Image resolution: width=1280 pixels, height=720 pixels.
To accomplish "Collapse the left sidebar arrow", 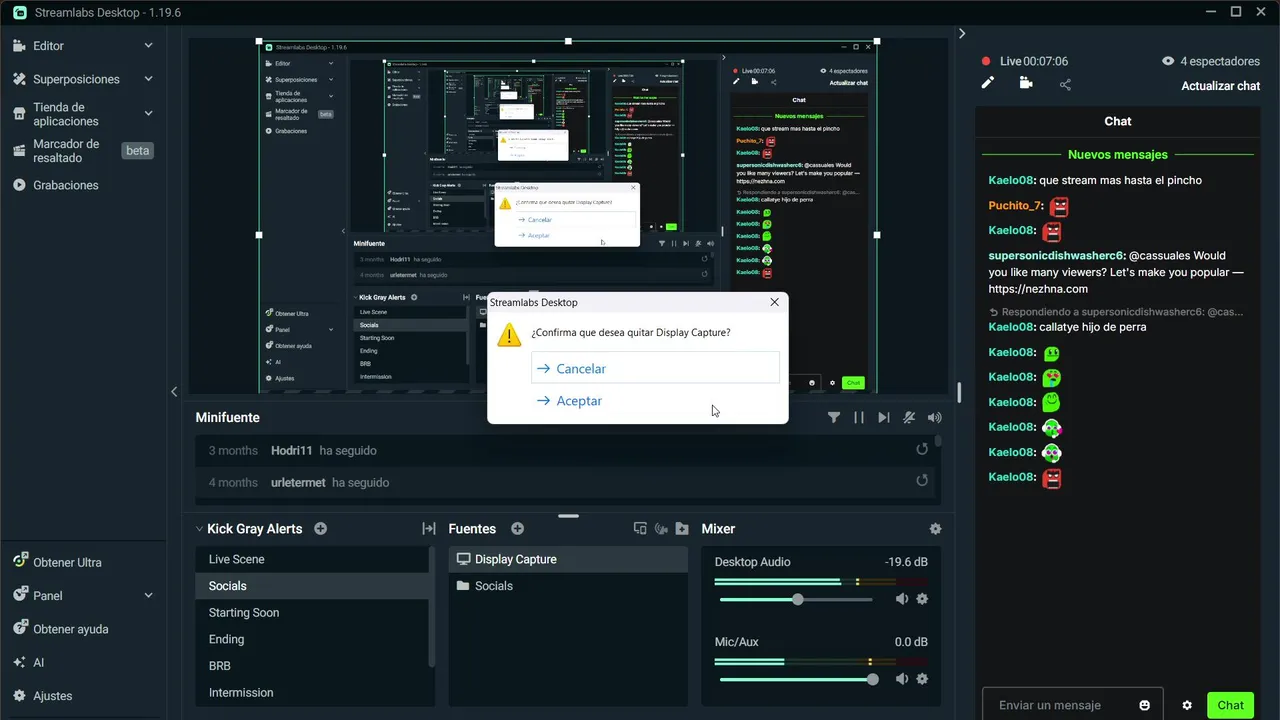I will tap(174, 392).
